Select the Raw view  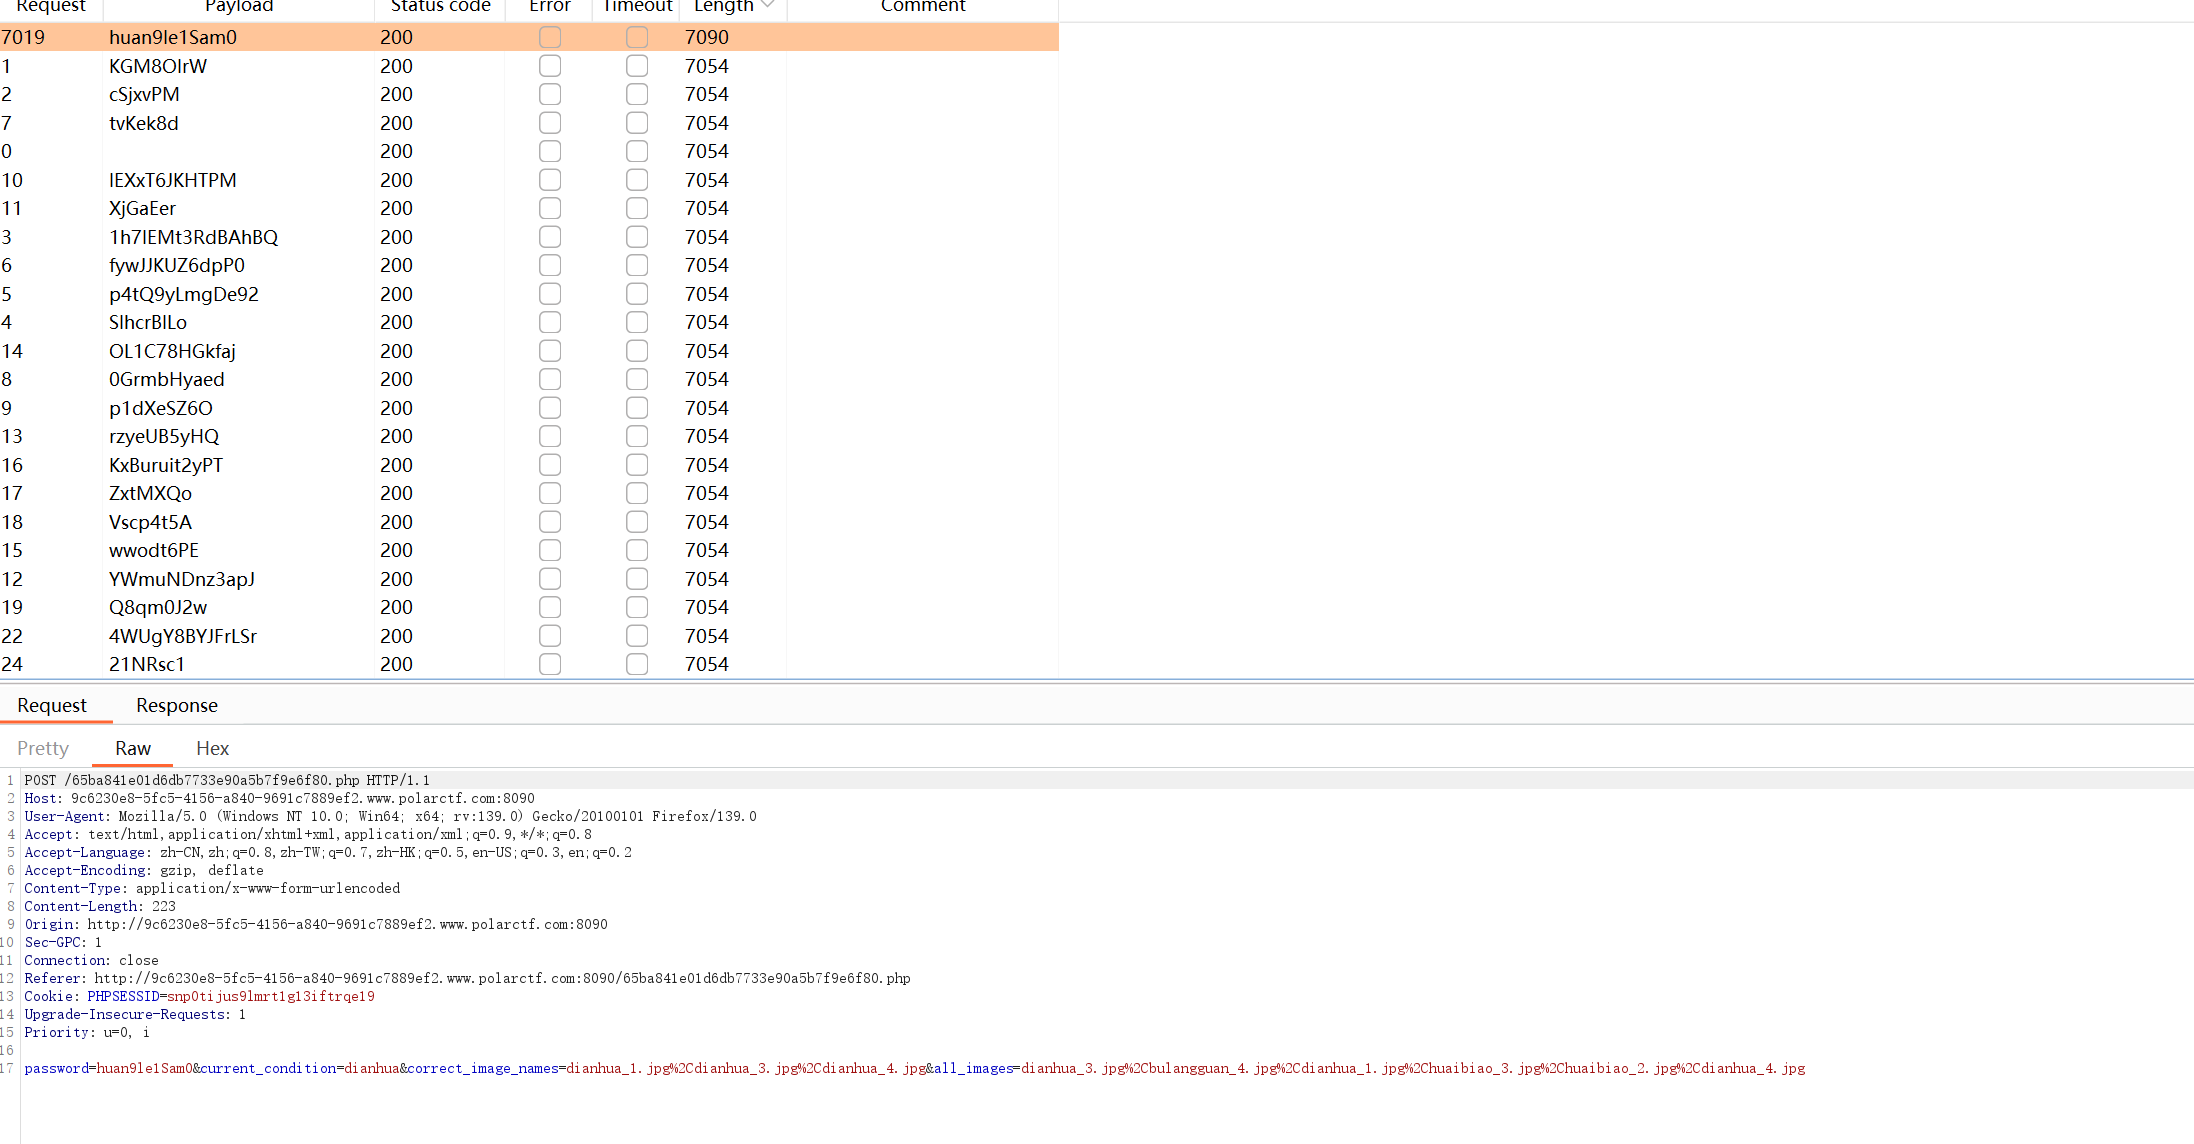(131, 748)
